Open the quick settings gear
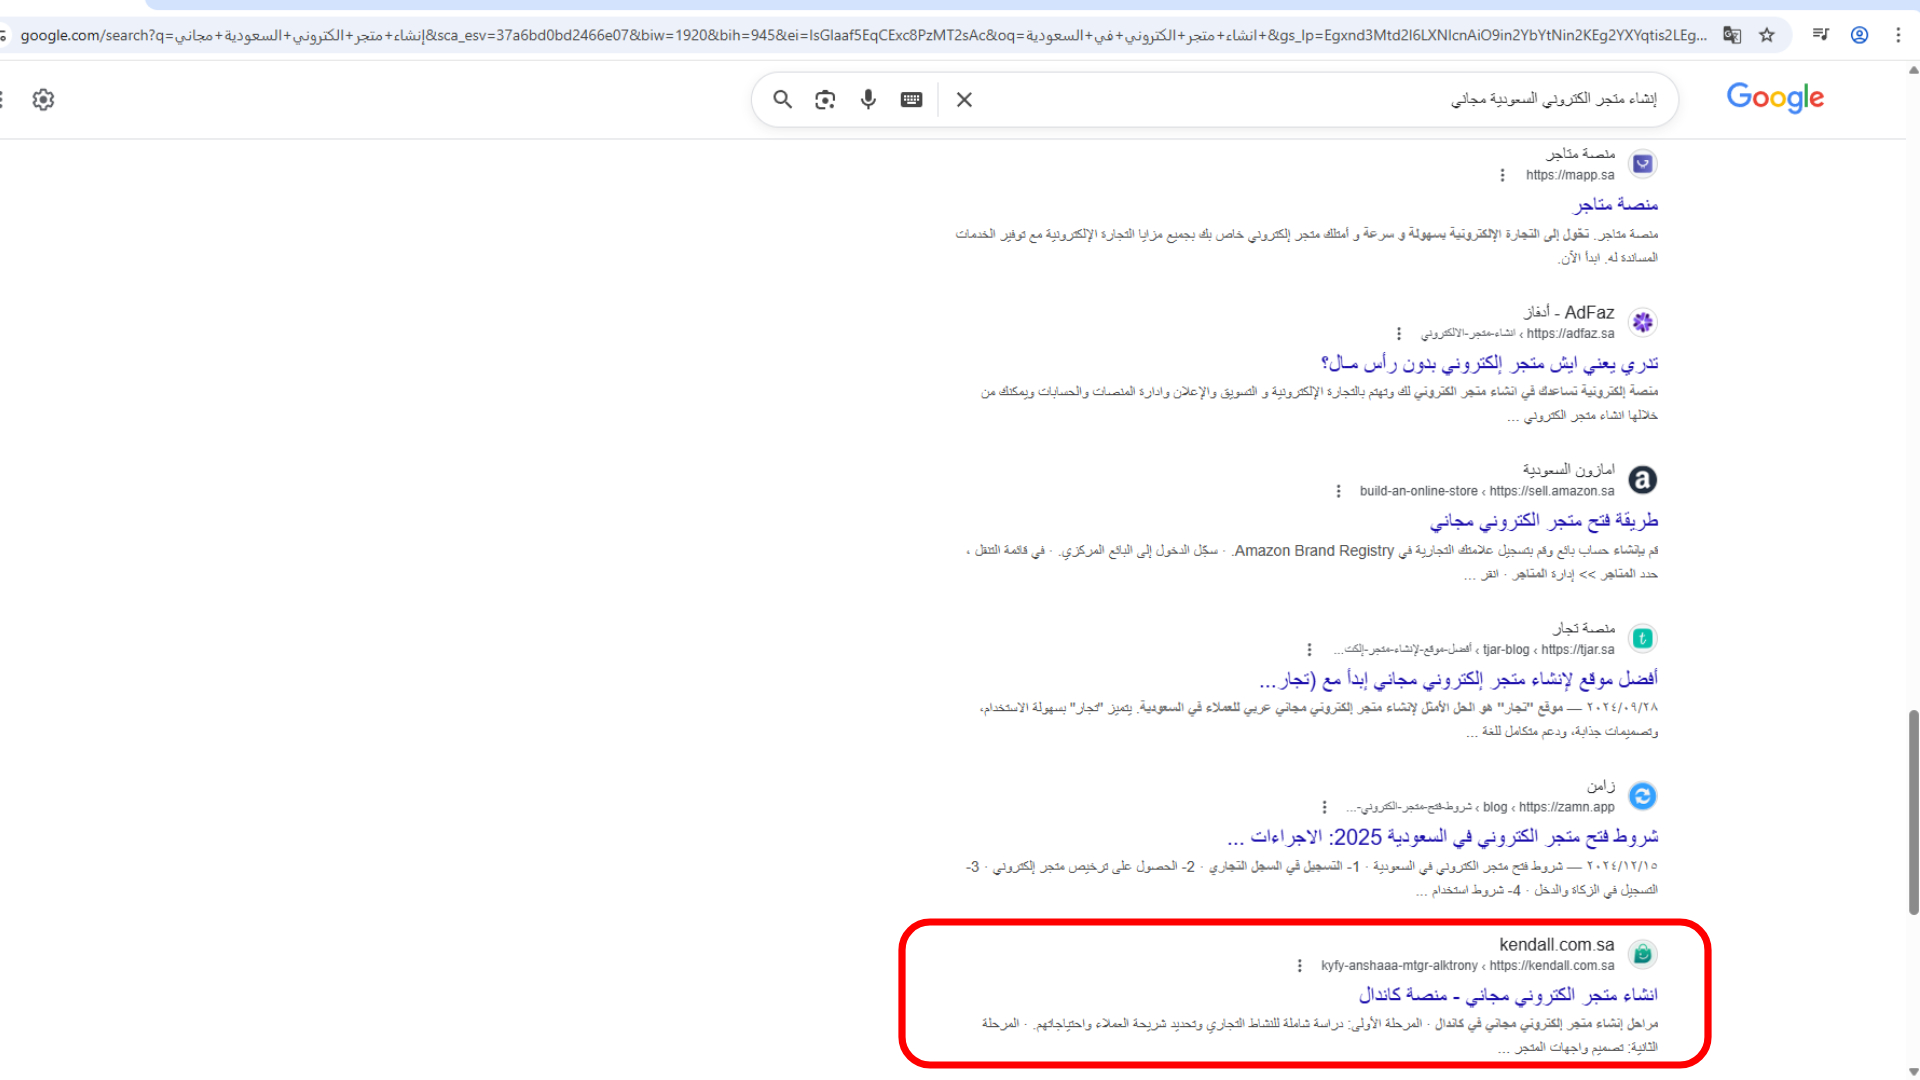The width and height of the screenshot is (1920, 1080). tap(43, 99)
